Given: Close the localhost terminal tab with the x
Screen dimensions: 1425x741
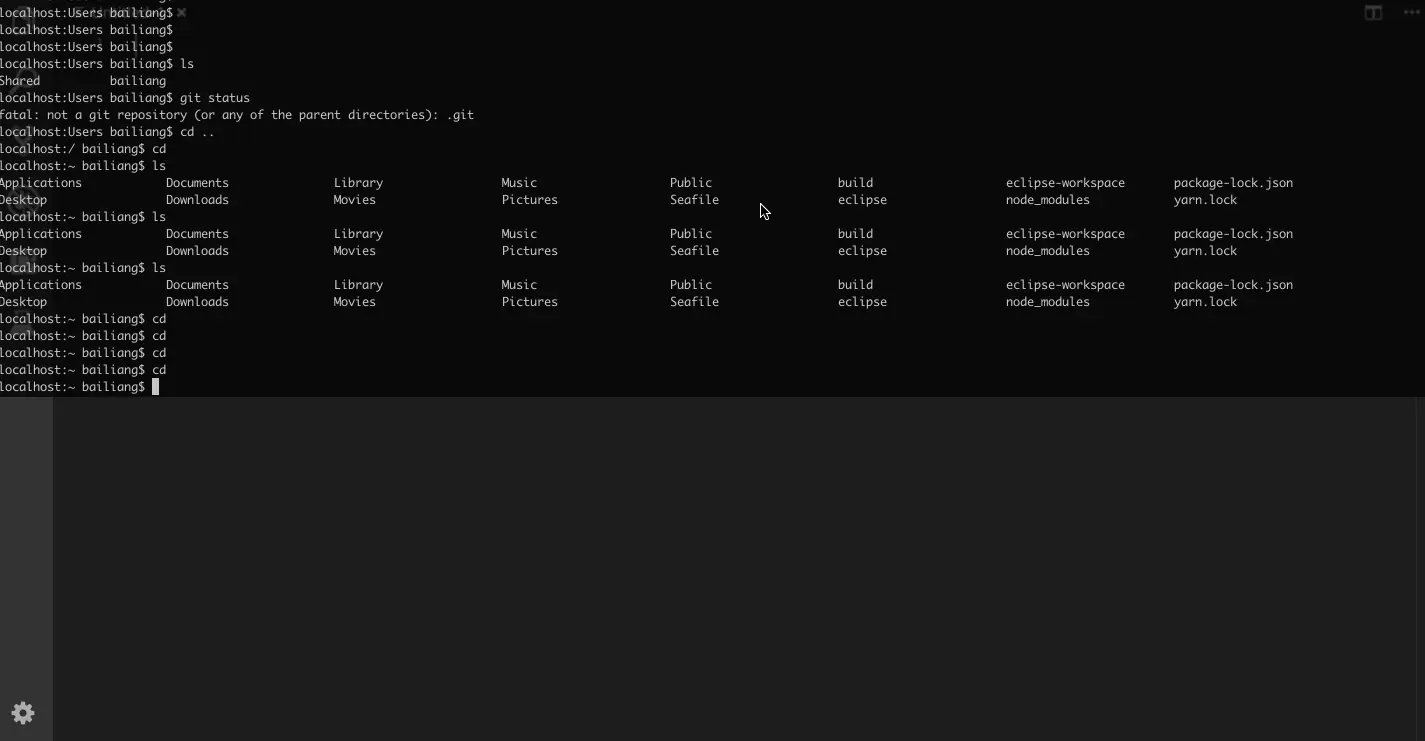Looking at the screenshot, I should 180,13.
